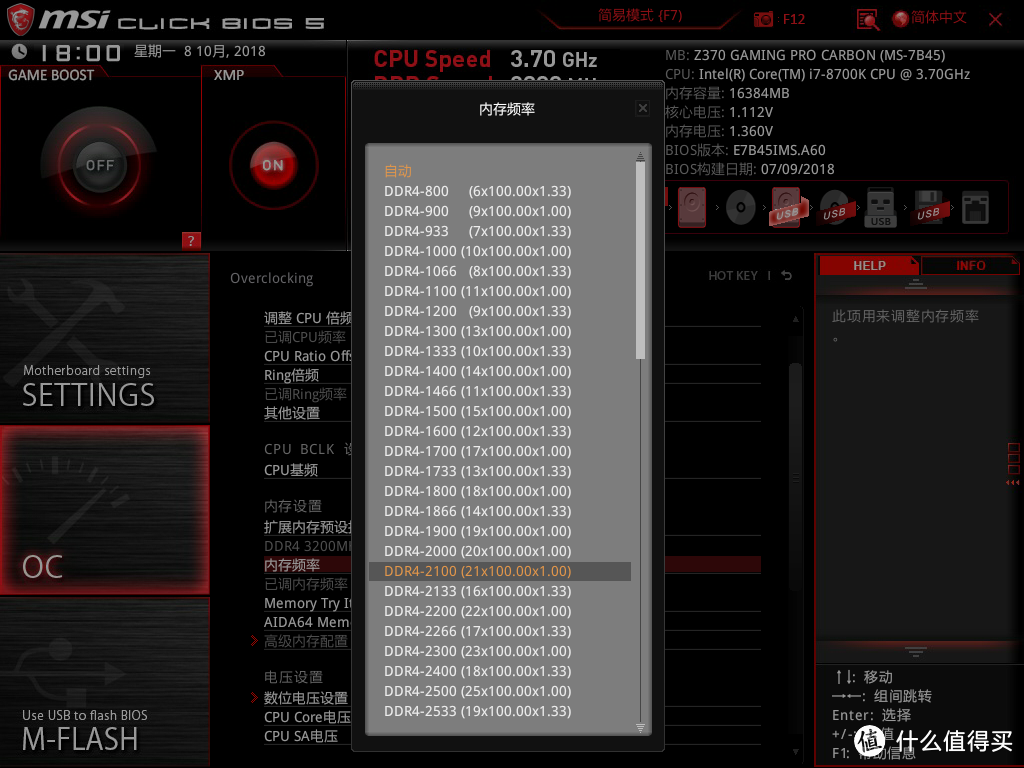Switch to EZ mode (F7)
Screen dimensions: 1024x768
640,15
